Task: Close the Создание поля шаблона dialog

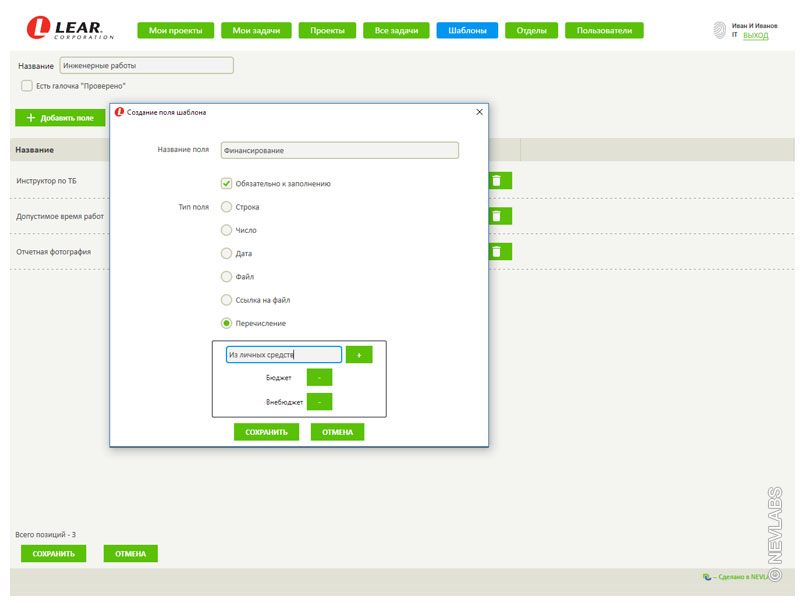Action: [479, 112]
